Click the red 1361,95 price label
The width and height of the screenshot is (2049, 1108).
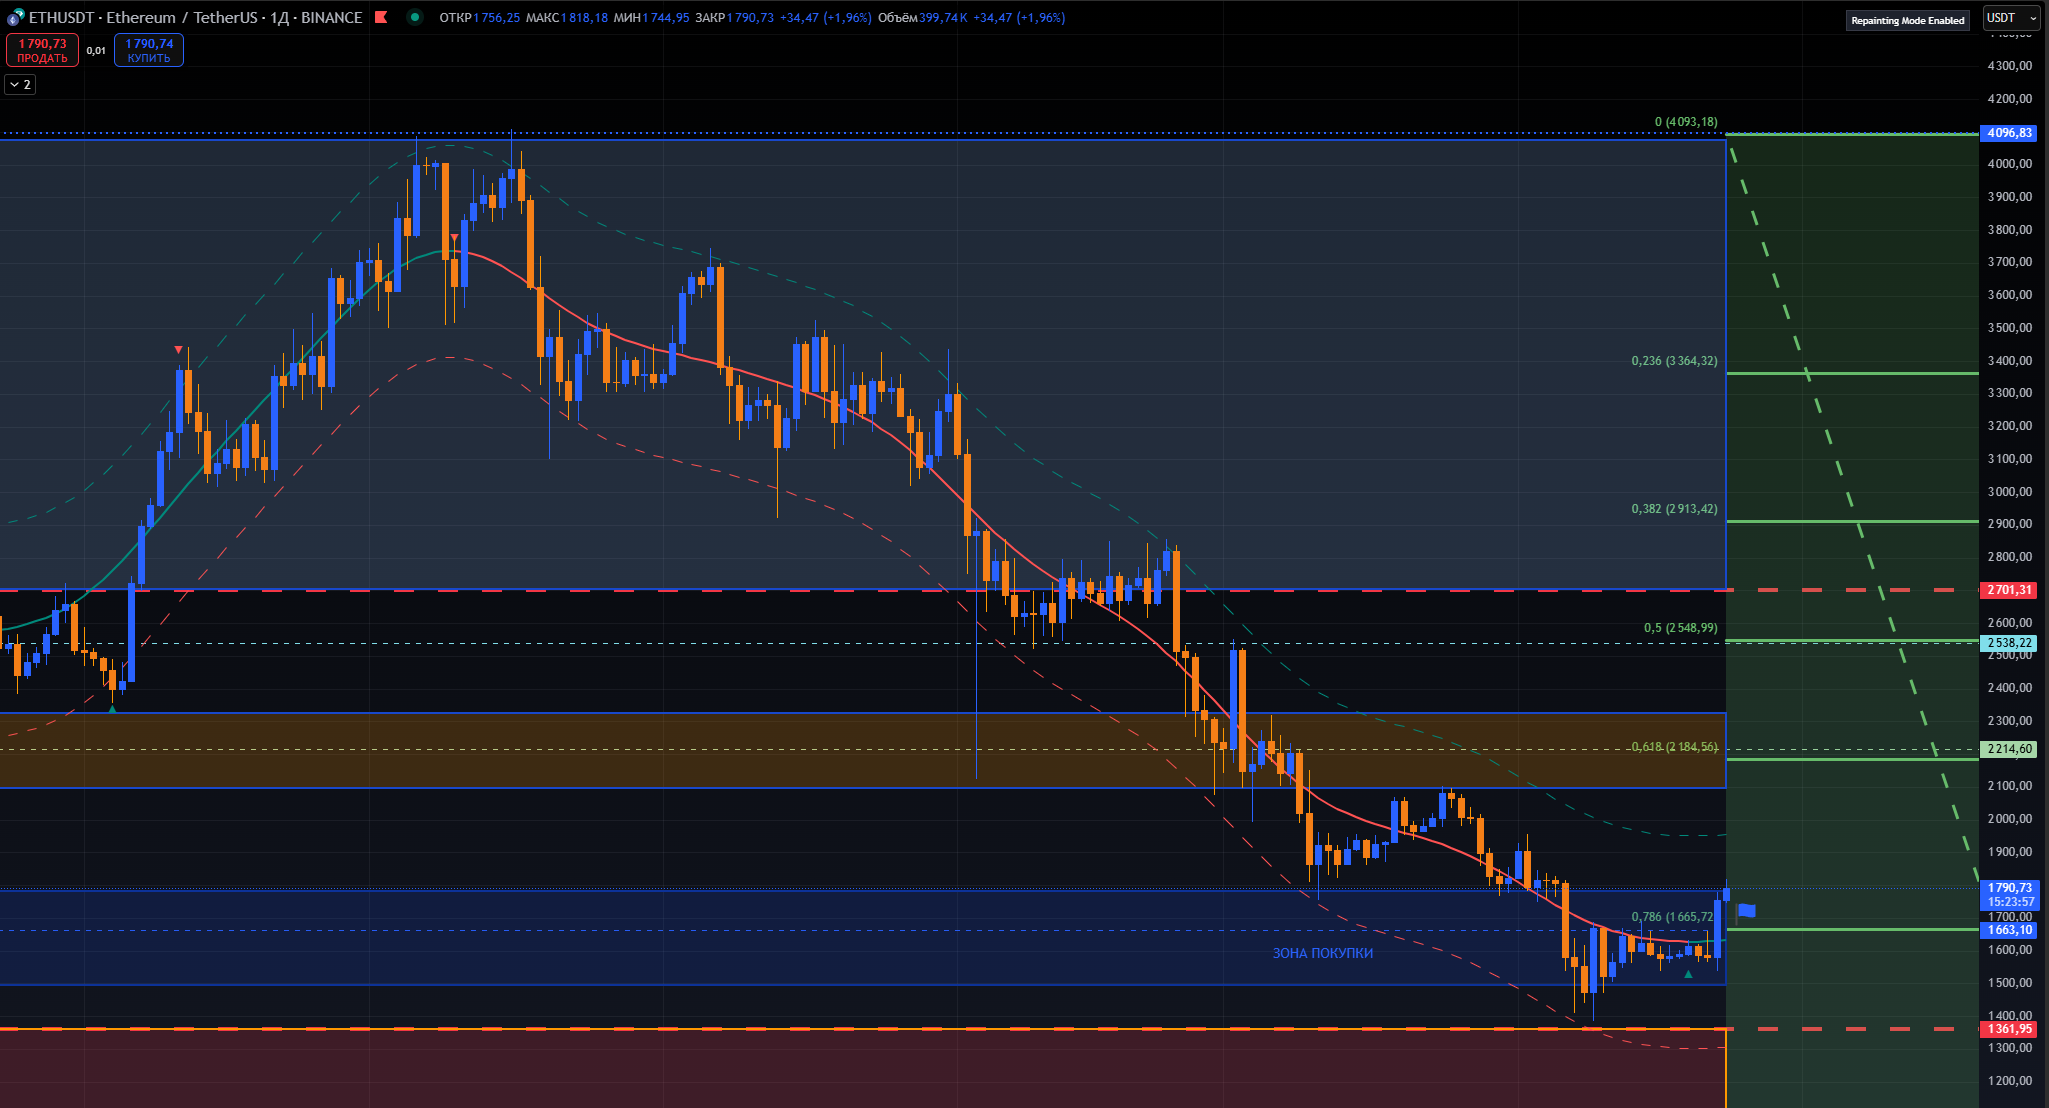(2009, 1029)
